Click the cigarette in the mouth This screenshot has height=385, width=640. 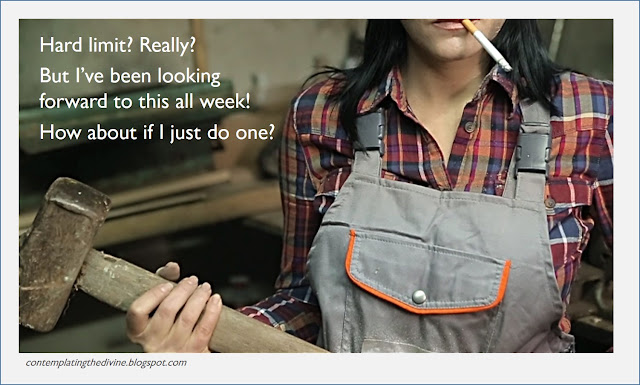(x=486, y=44)
